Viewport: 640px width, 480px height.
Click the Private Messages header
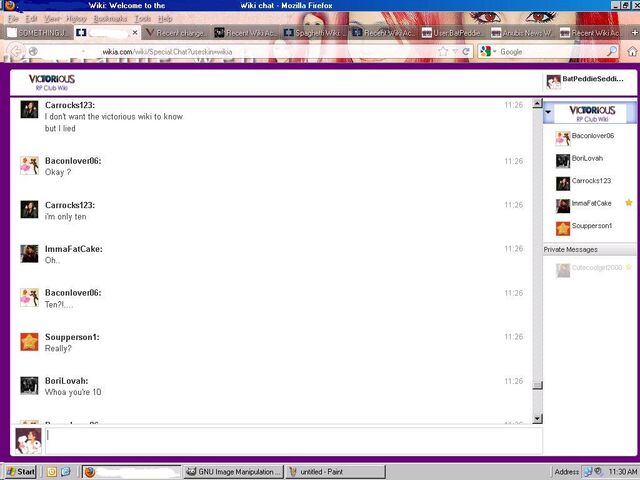point(589,249)
